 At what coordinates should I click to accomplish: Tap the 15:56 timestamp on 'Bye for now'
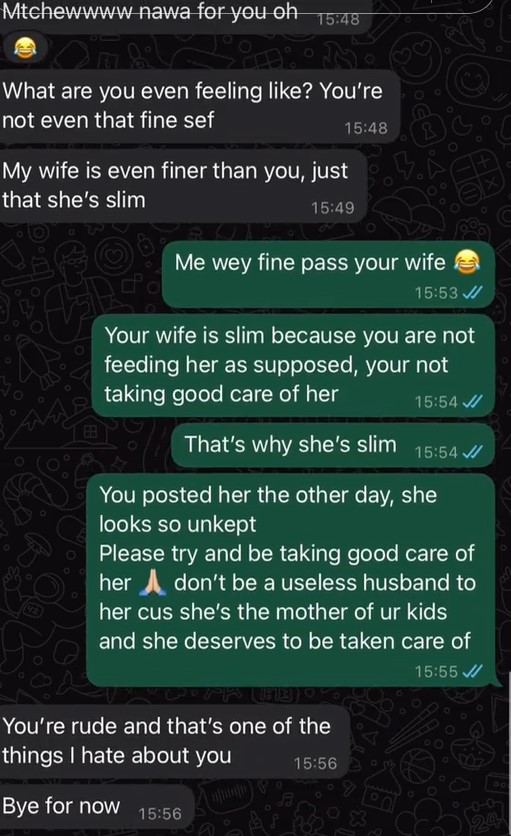(160, 814)
